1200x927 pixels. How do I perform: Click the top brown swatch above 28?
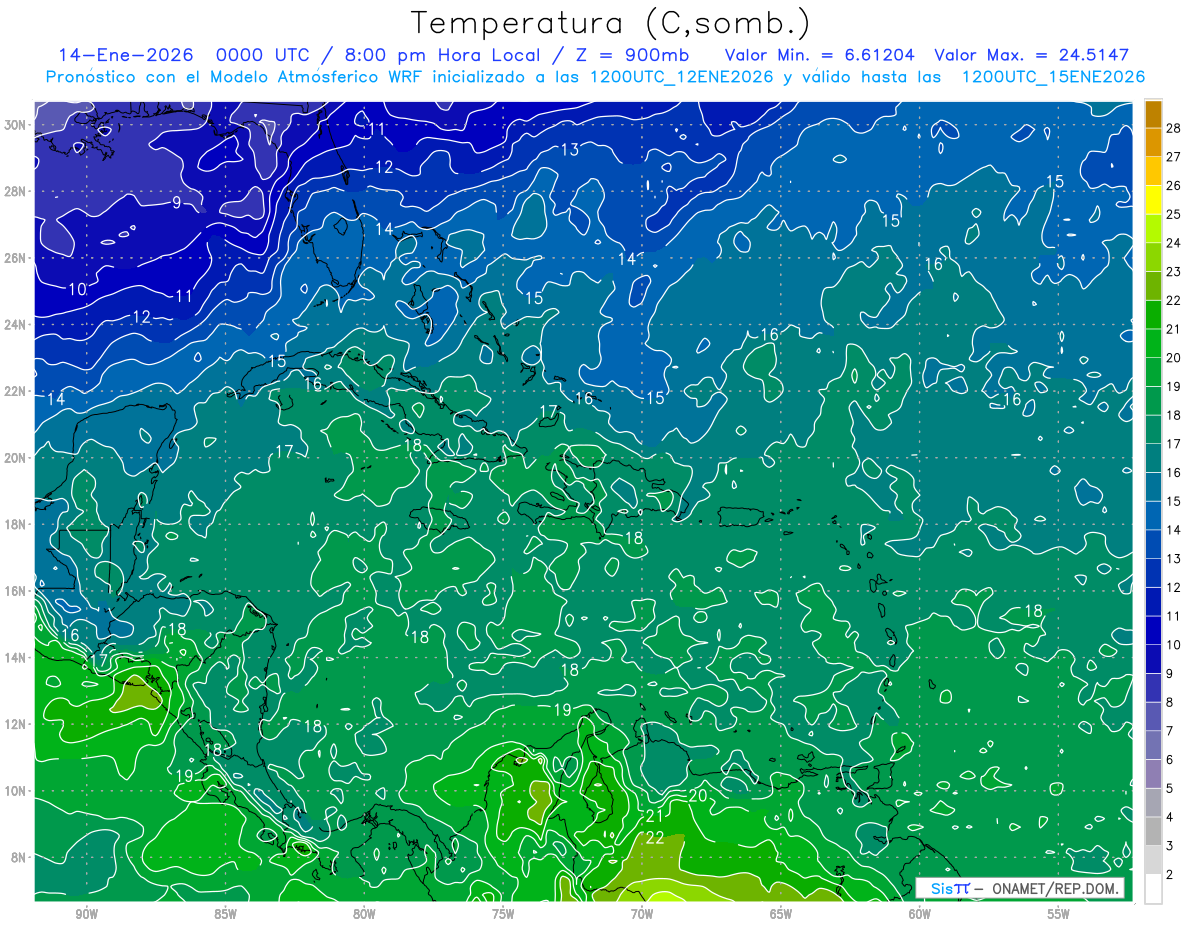[x=1154, y=113]
